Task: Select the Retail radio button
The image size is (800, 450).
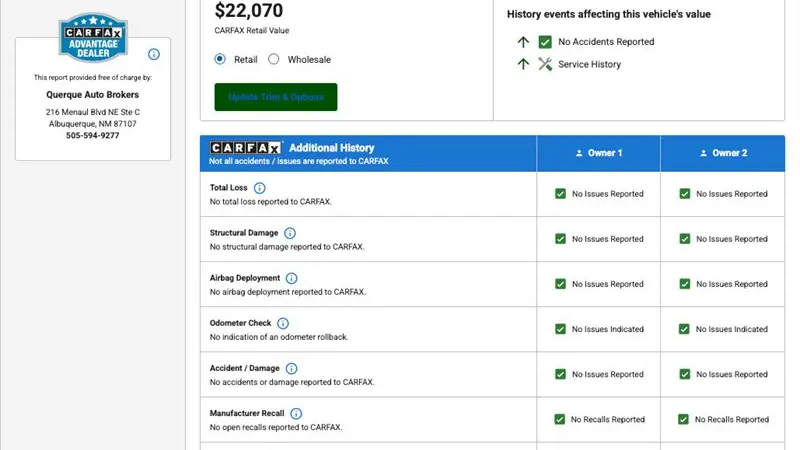Action: (220, 59)
